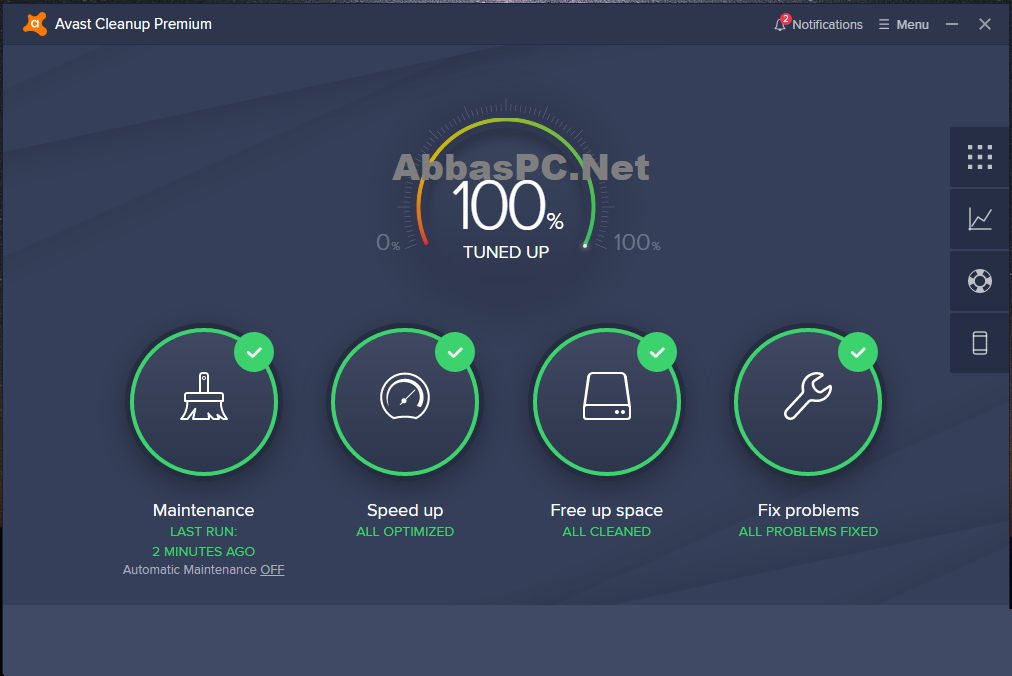Screen dimensions: 1012x676
Task: Click the Maintenance broom circle
Action: 204,402
